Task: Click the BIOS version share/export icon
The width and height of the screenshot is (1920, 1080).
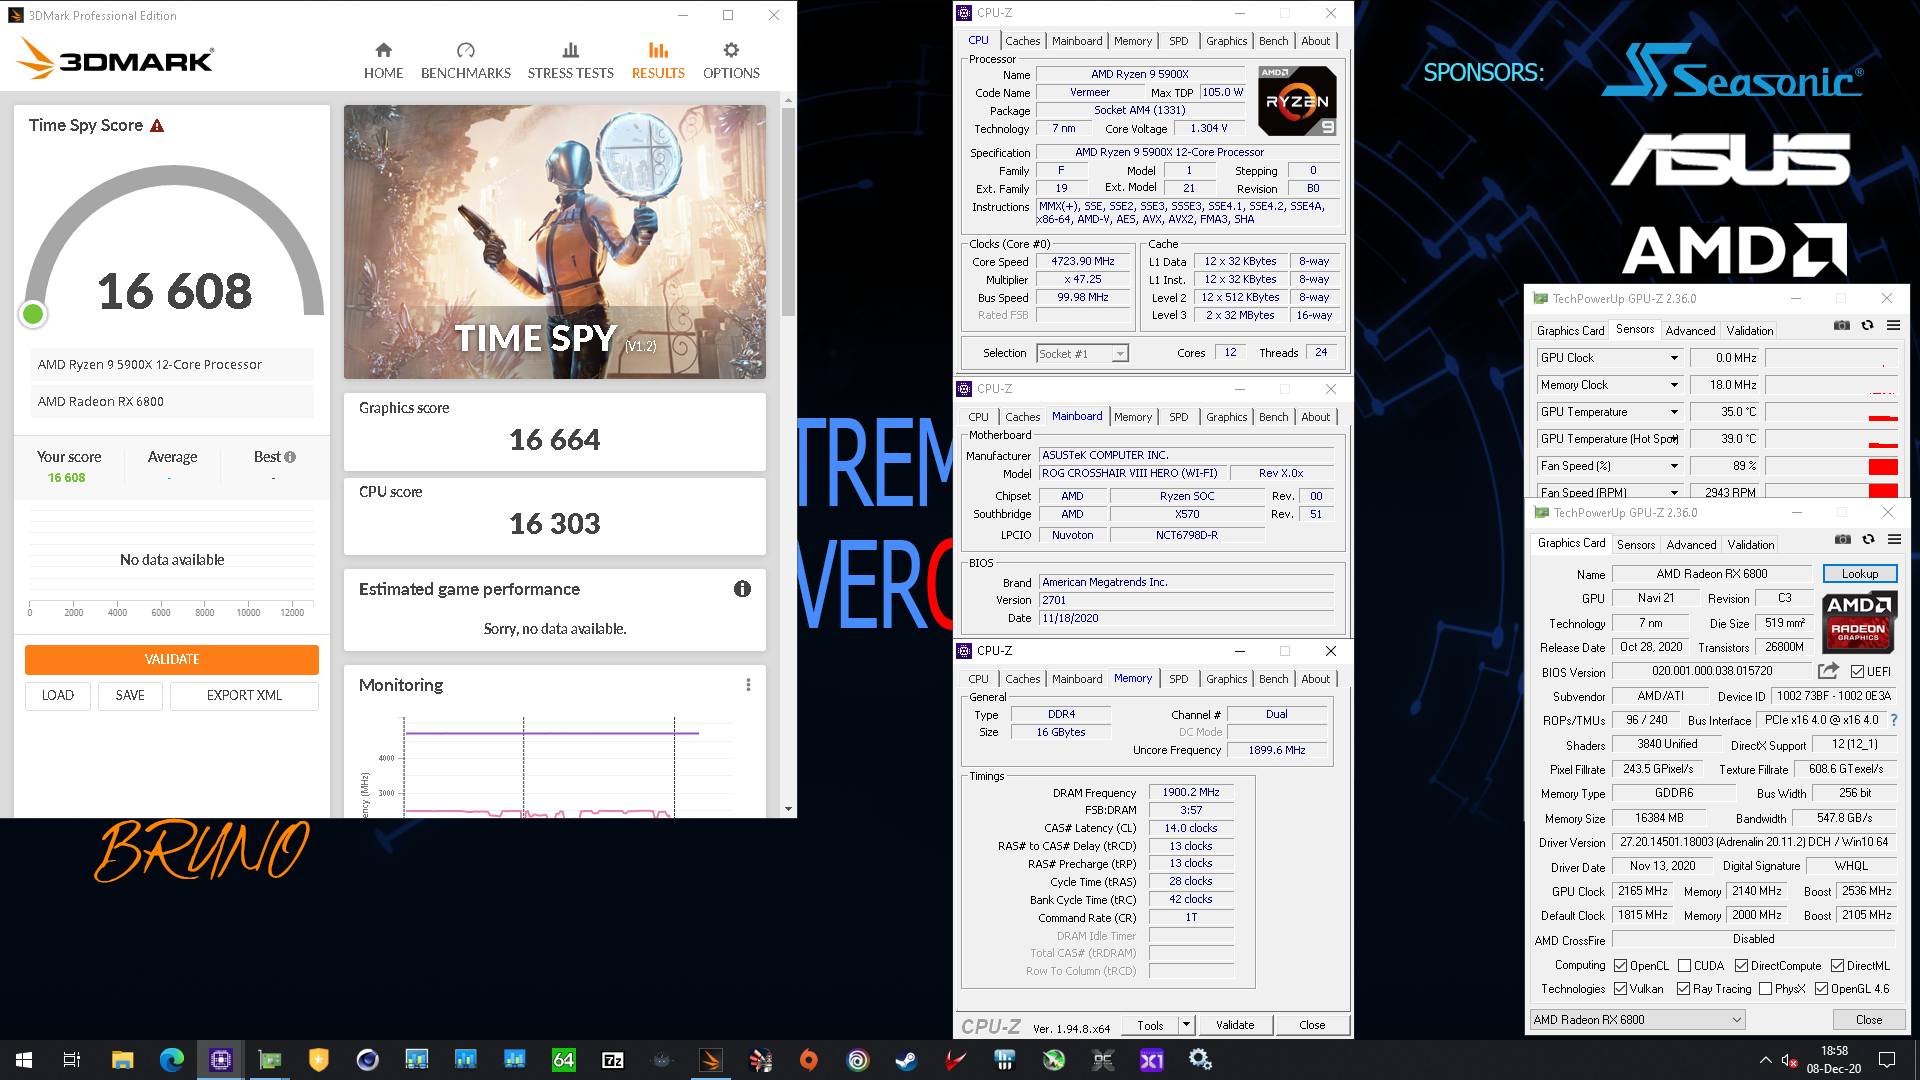Action: 1828,671
